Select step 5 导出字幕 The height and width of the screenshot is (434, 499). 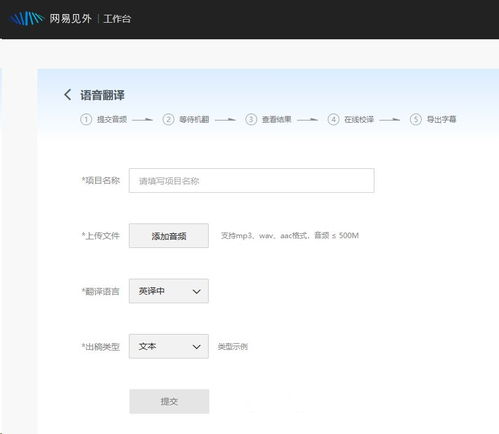click(x=433, y=119)
